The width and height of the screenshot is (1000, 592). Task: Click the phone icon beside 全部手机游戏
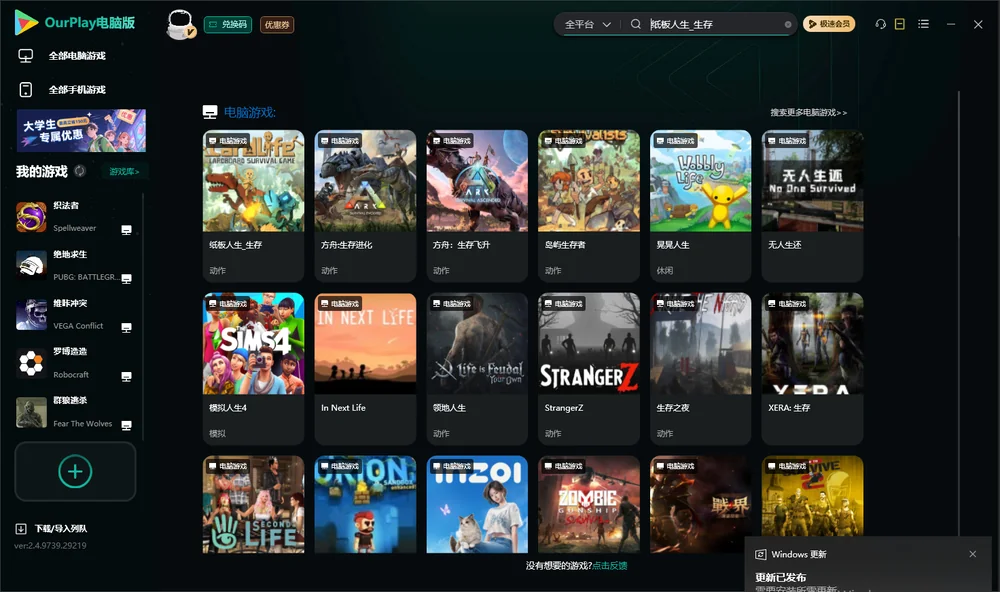(x=26, y=89)
